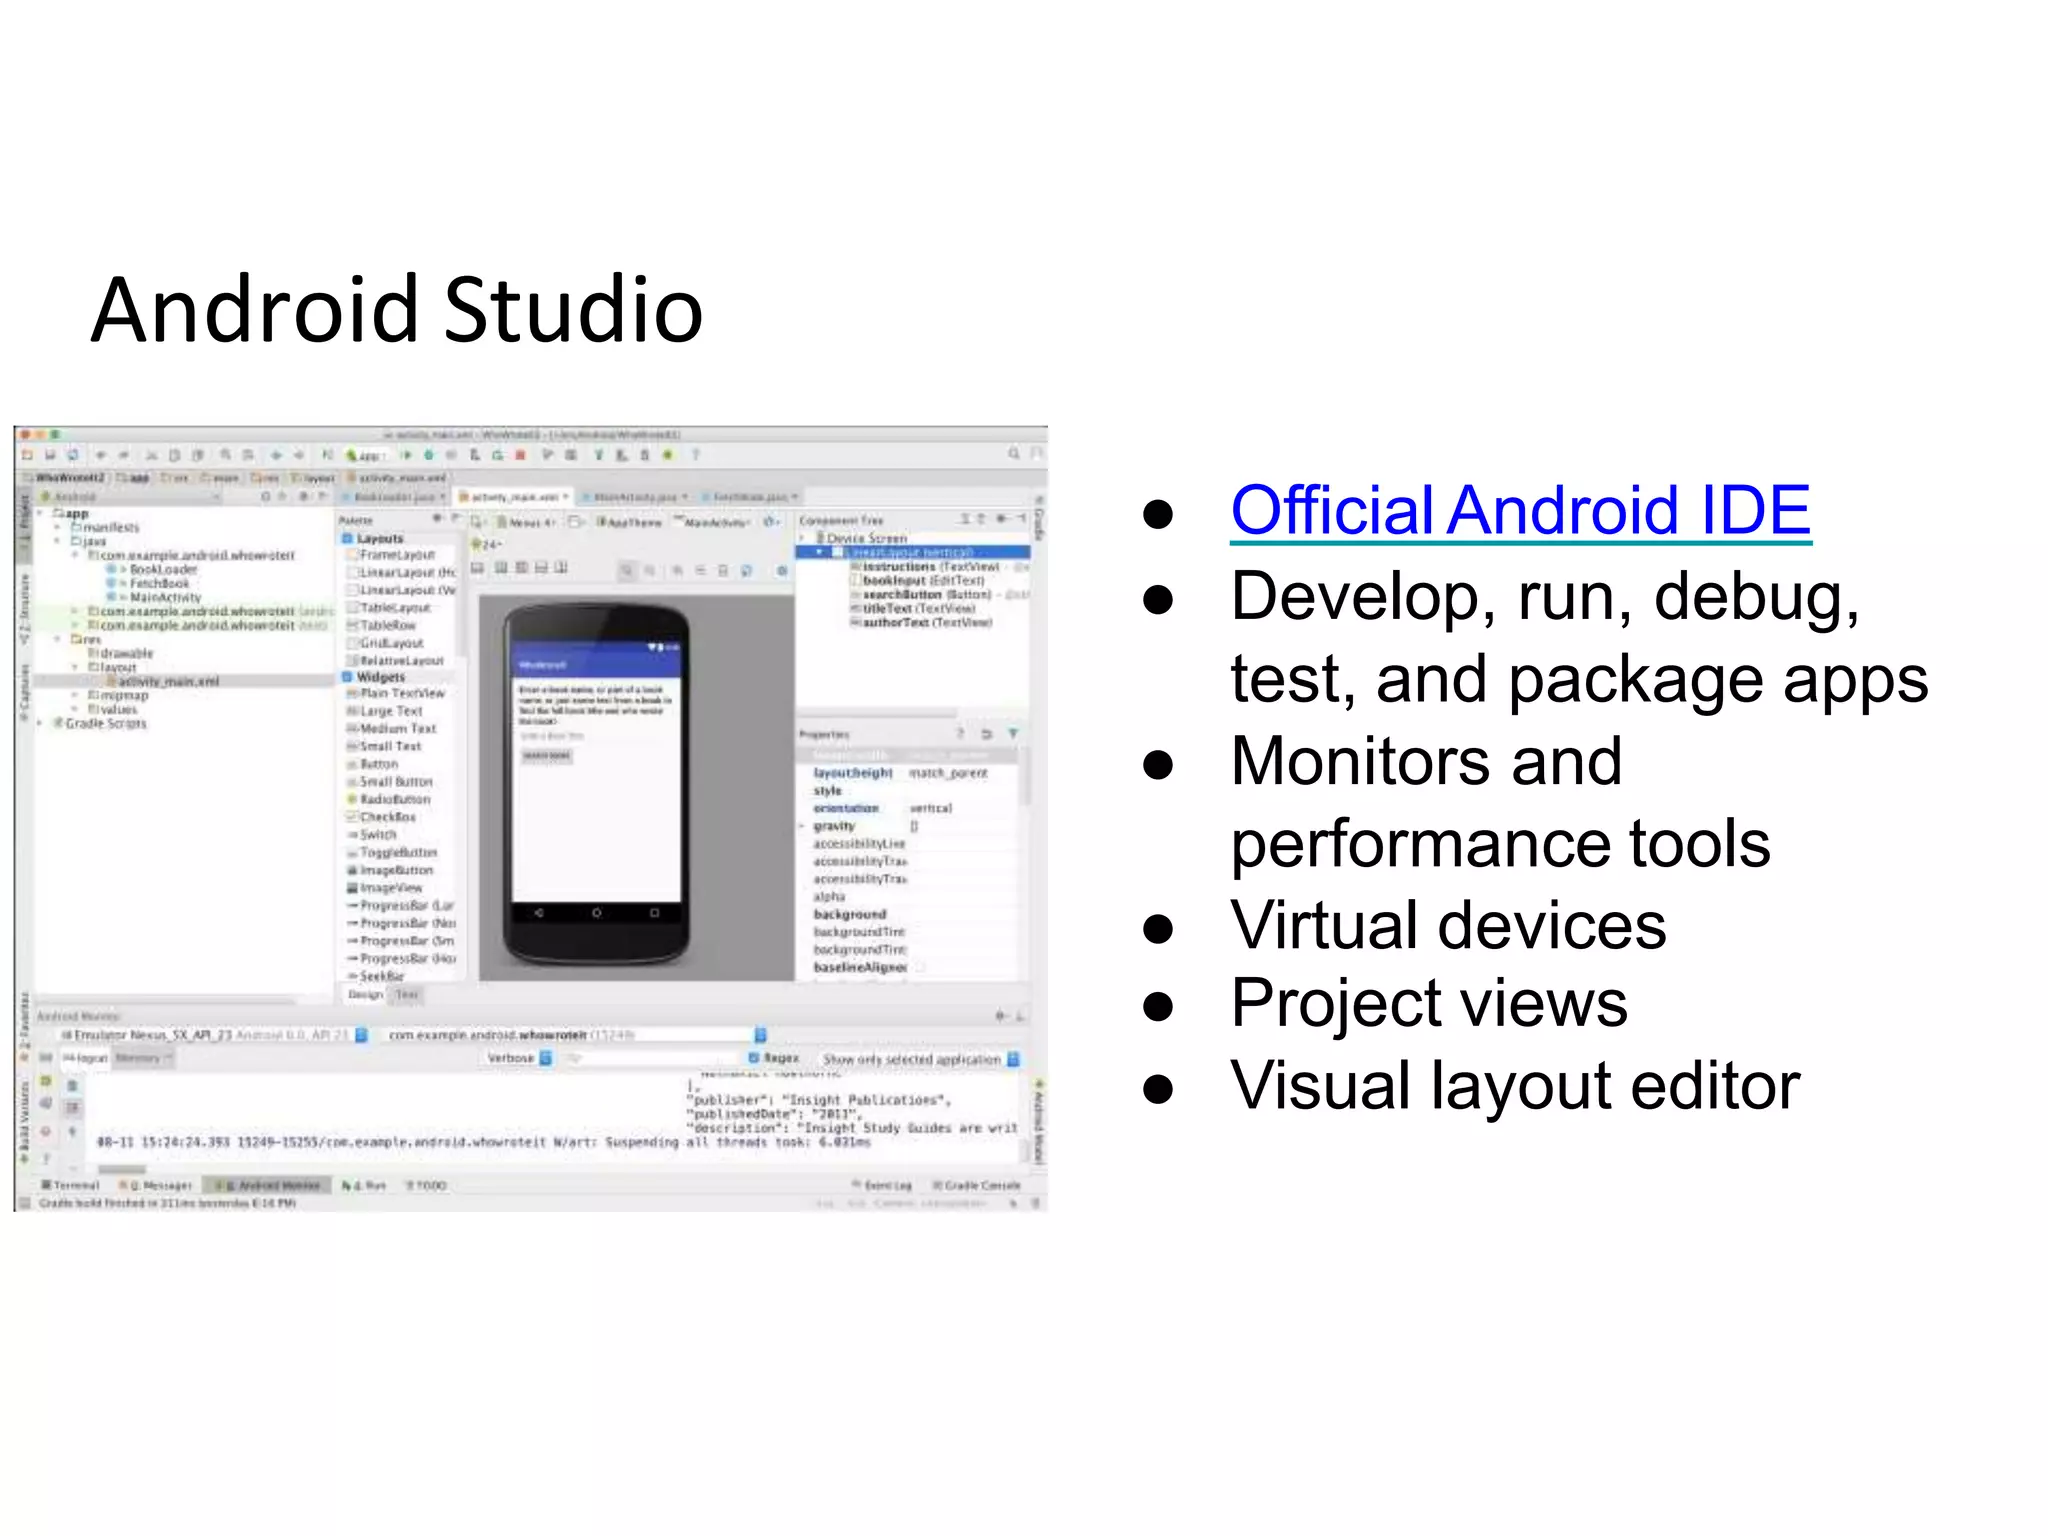
Task: Expand the mipmap folder
Action: (74, 695)
